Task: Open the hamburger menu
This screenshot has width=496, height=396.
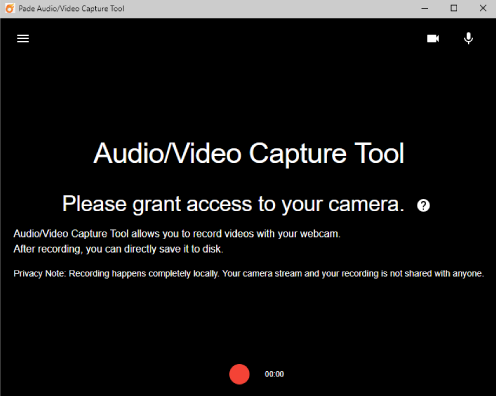Action: click(23, 39)
